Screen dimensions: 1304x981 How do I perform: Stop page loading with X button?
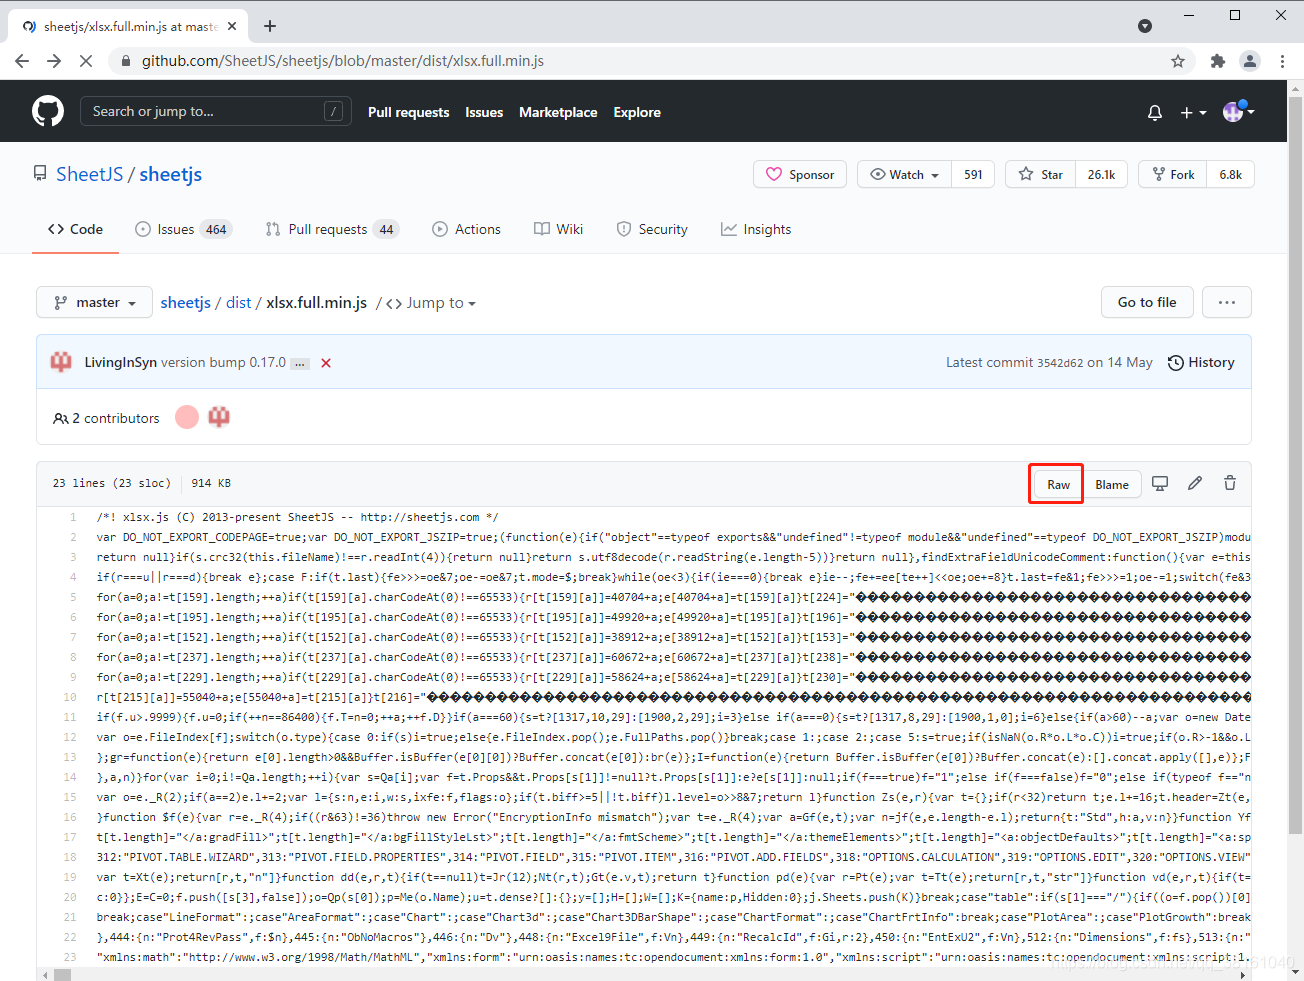[86, 61]
